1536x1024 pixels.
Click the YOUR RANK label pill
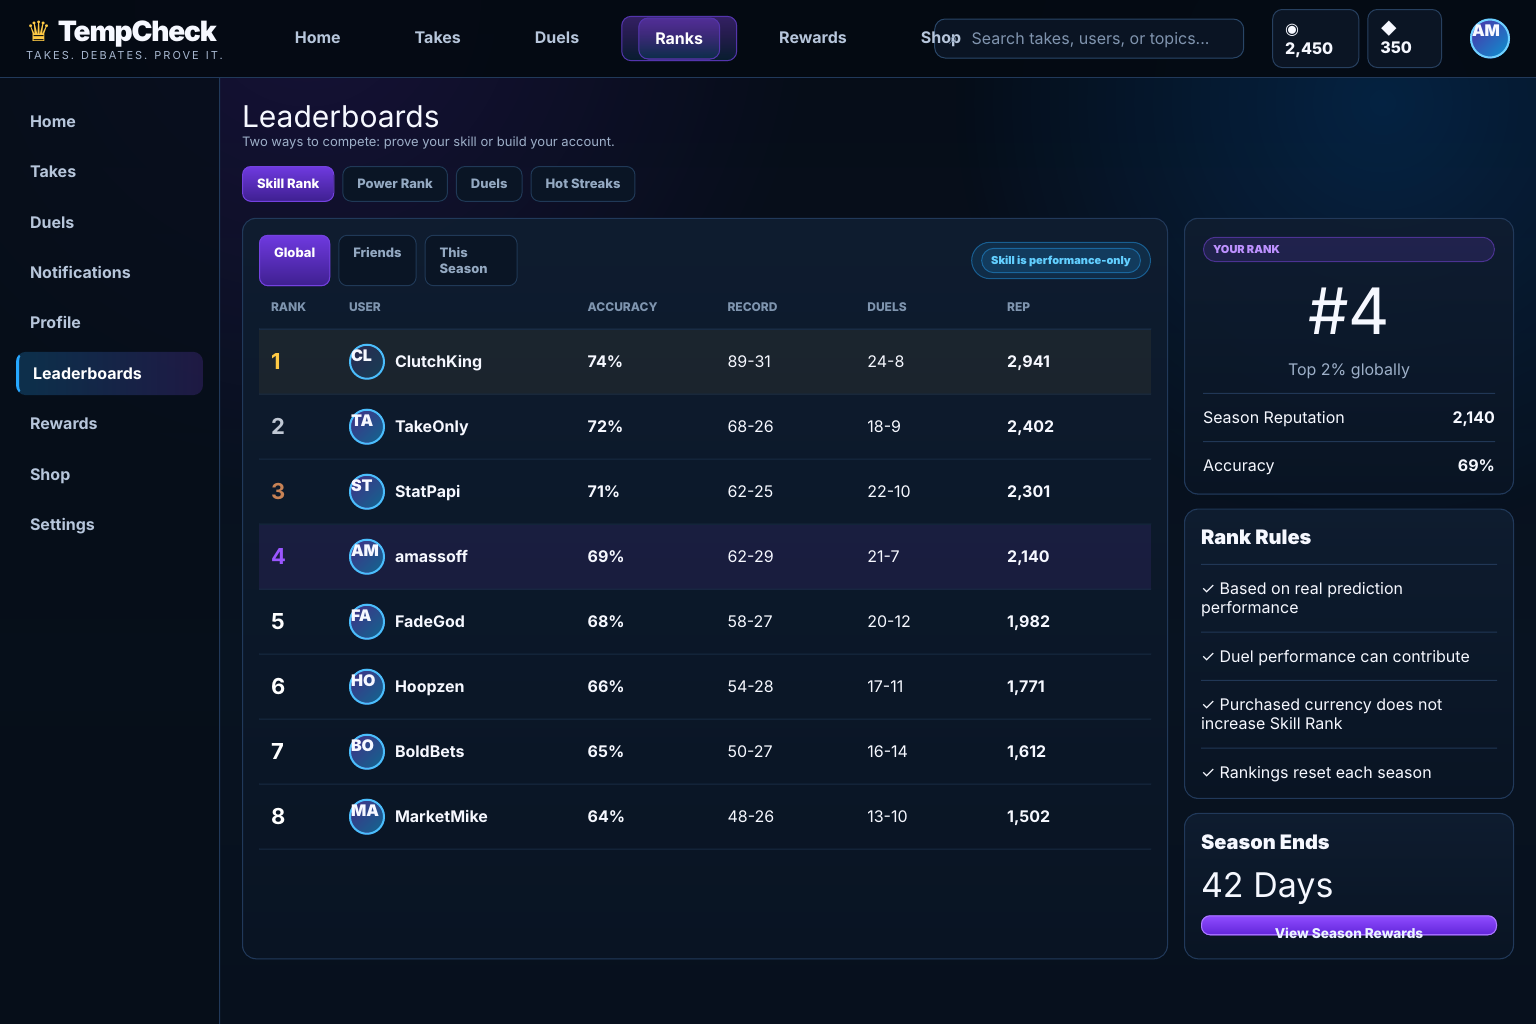[x=1348, y=249]
